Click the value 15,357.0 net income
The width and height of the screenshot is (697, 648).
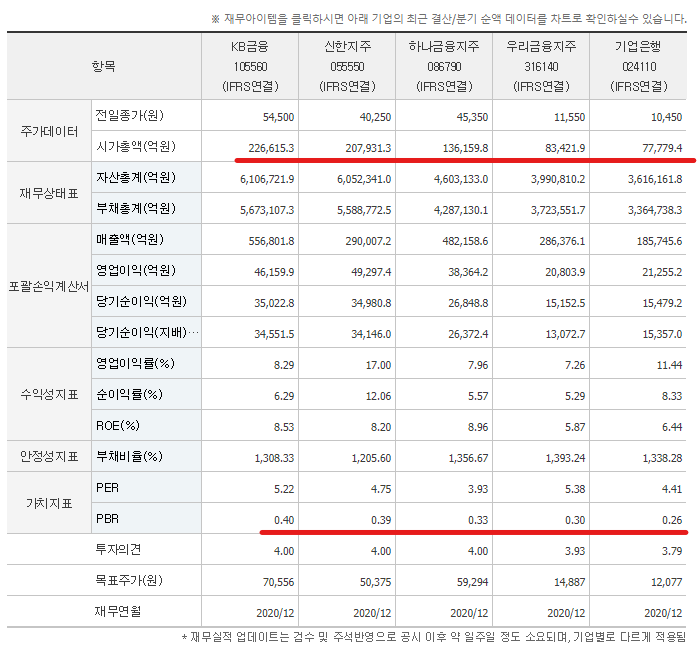click(x=662, y=334)
